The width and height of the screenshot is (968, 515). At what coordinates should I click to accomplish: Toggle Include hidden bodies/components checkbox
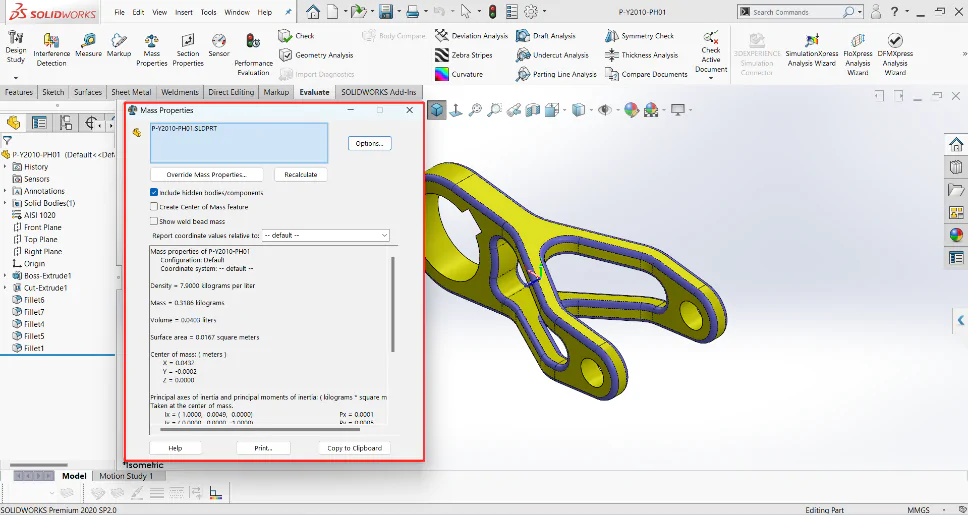click(x=154, y=193)
